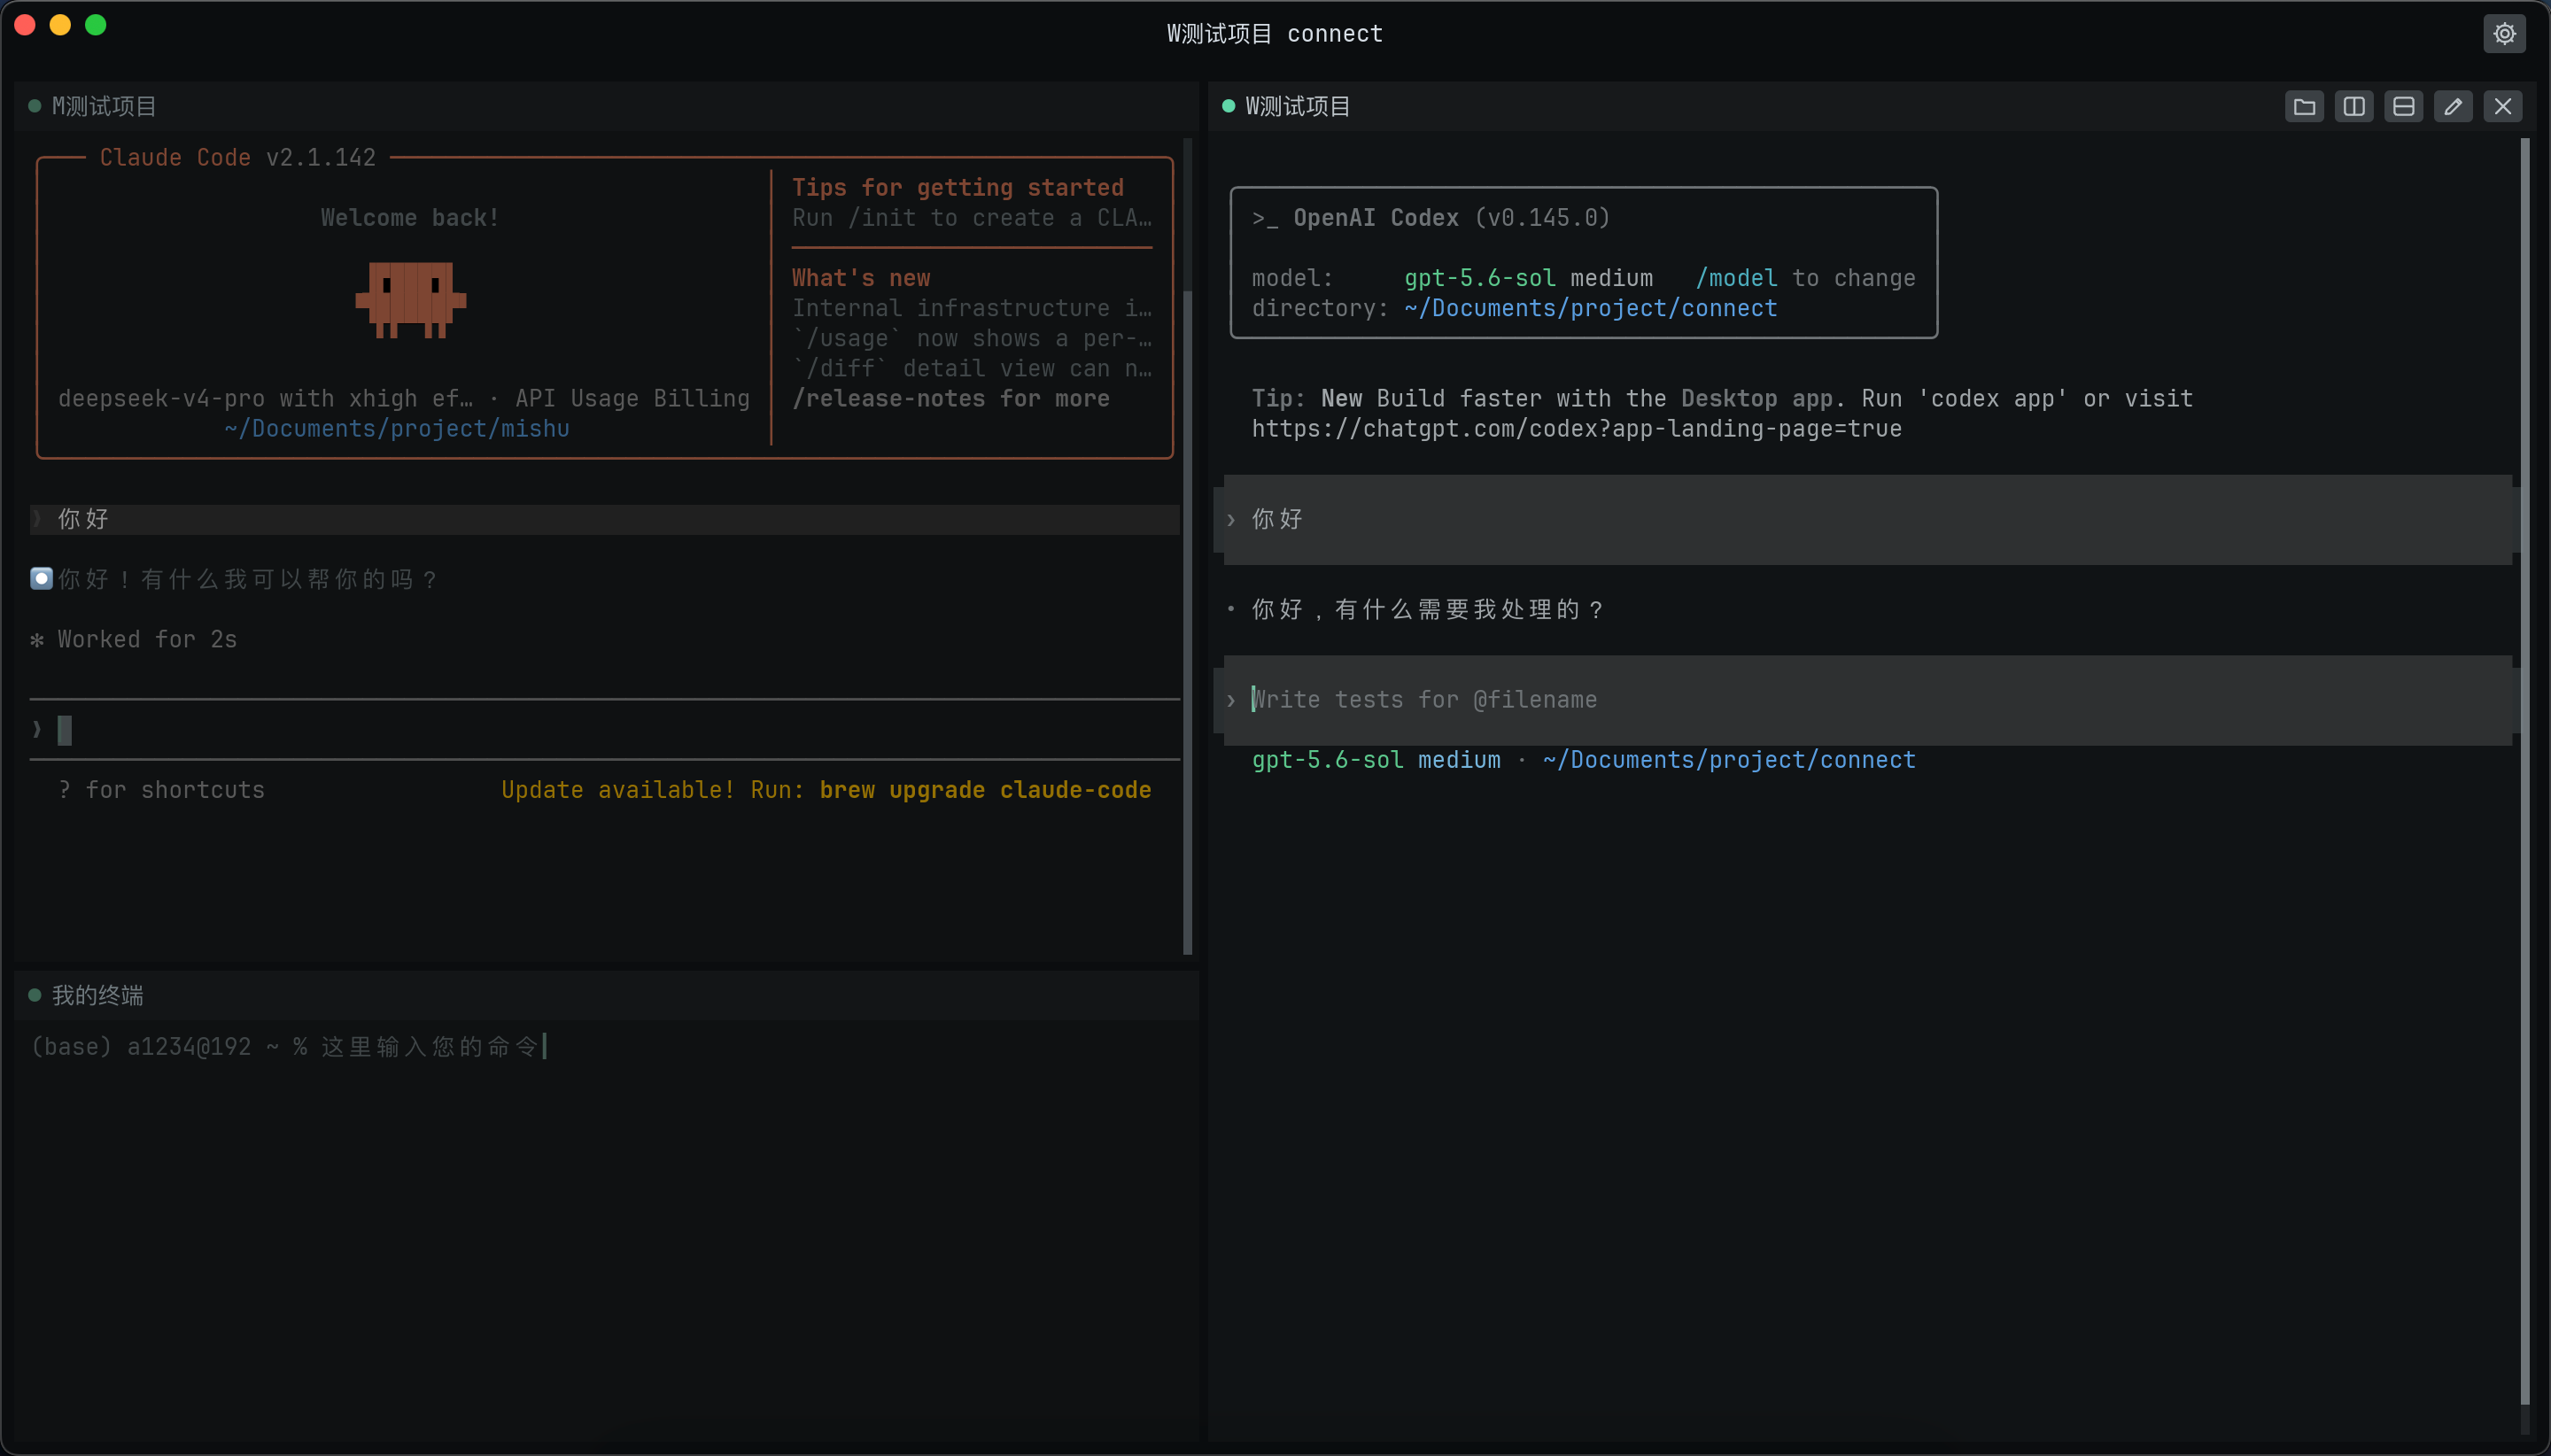The width and height of the screenshot is (2551, 1456).
Task: Open settings via the top-right gear icon
Action: click(2503, 34)
